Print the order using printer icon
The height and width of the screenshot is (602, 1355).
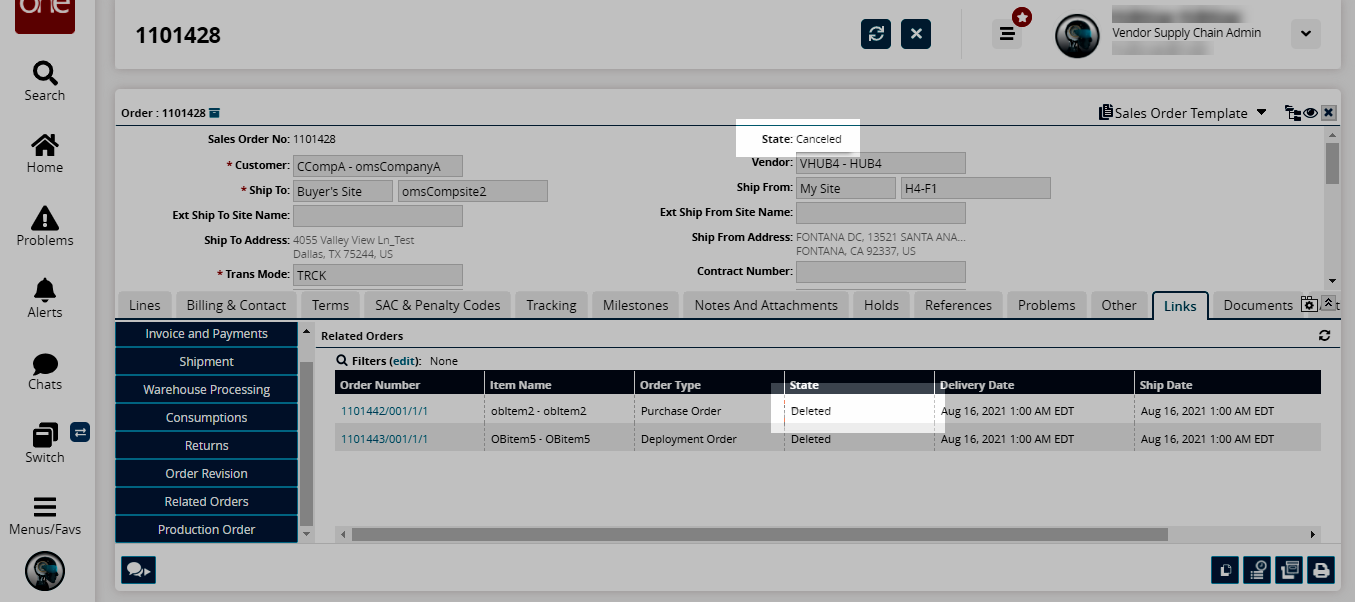pos(1321,570)
